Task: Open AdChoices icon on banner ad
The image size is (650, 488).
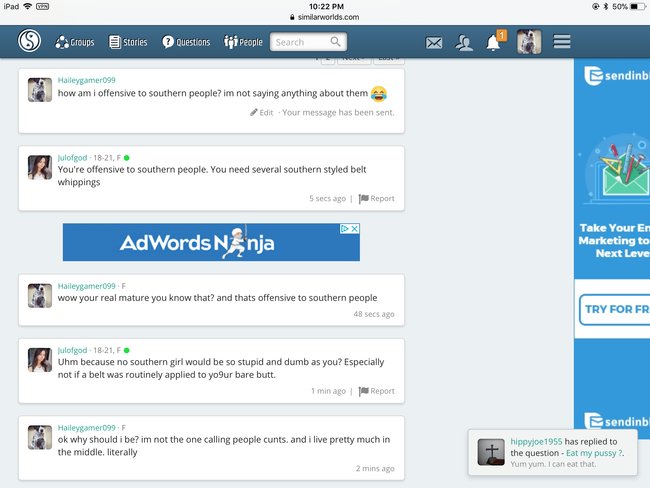Action: tap(345, 228)
